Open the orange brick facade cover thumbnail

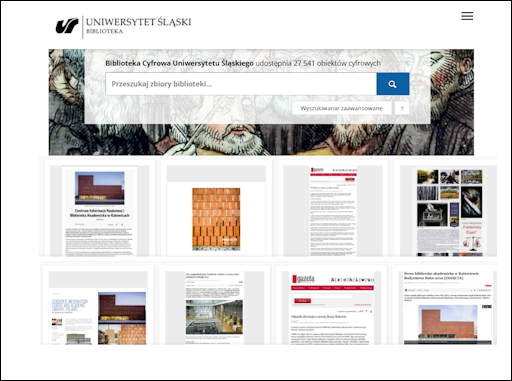point(216,211)
